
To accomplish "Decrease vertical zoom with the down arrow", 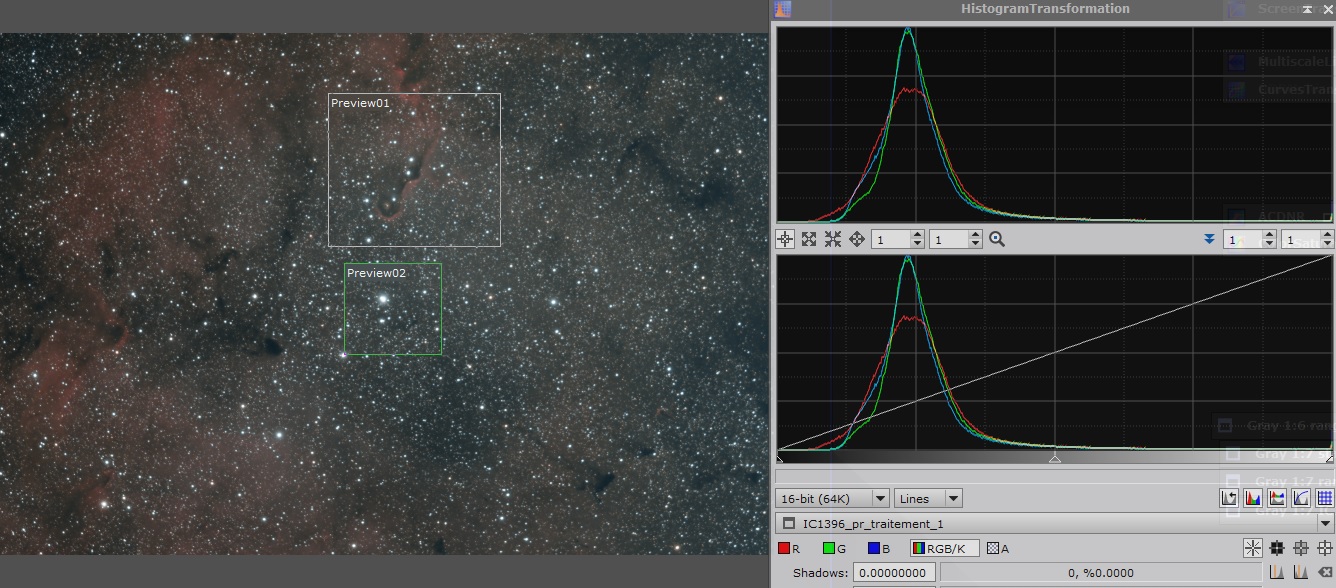I will (x=975, y=244).
